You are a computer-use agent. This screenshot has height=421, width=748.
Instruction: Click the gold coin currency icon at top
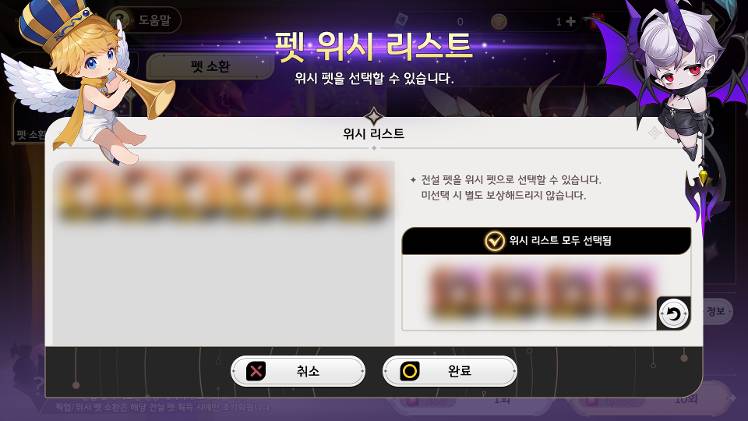click(x=499, y=21)
